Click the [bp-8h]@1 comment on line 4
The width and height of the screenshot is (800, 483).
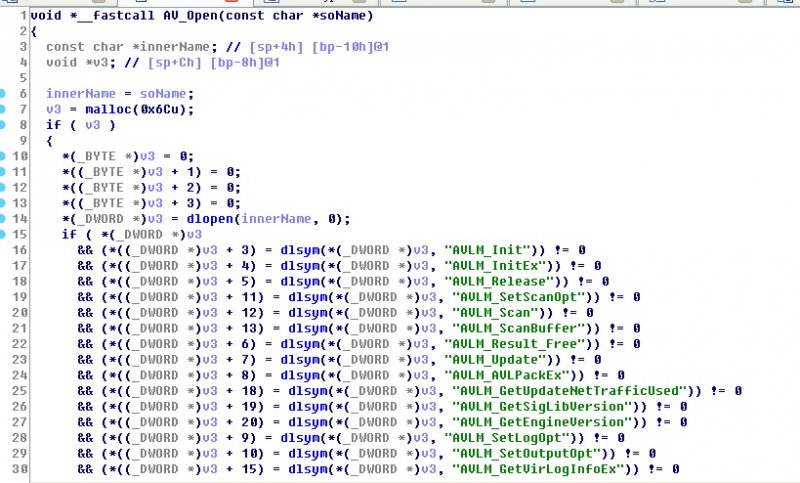click(245, 63)
